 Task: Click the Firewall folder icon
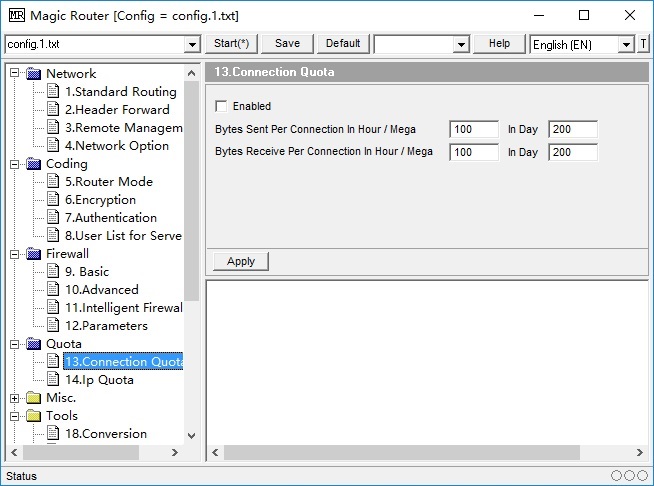[33, 254]
